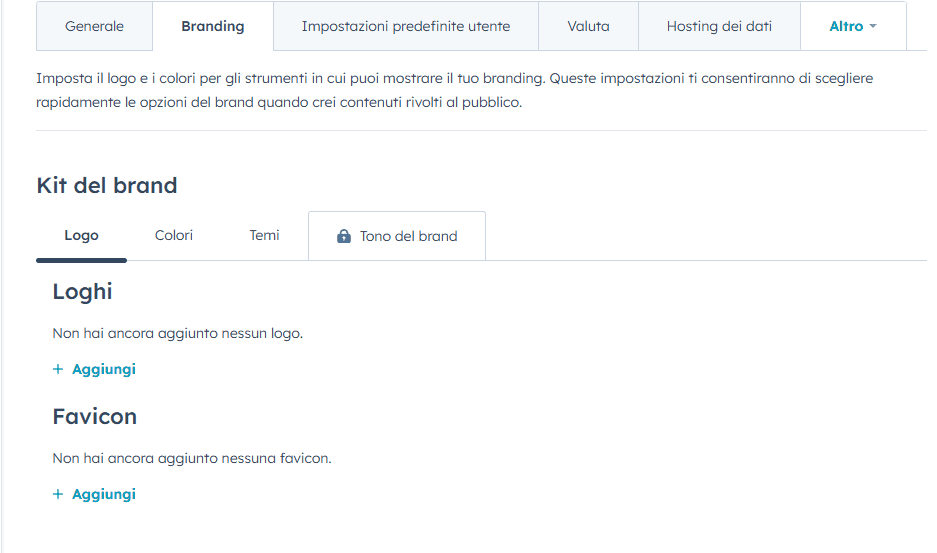
Task: Switch to Impostazioni predefinite utente tab
Action: click(x=406, y=26)
